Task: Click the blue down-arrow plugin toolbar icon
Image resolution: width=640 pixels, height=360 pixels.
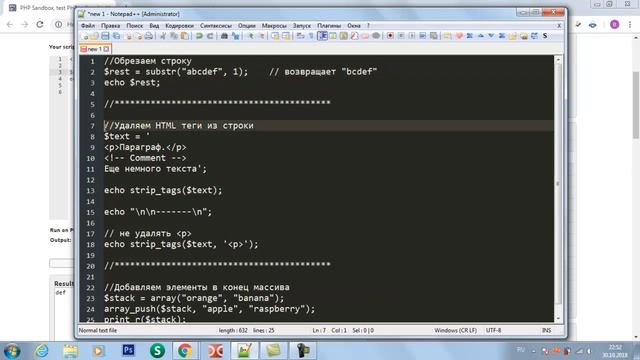Action: [491, 36]
